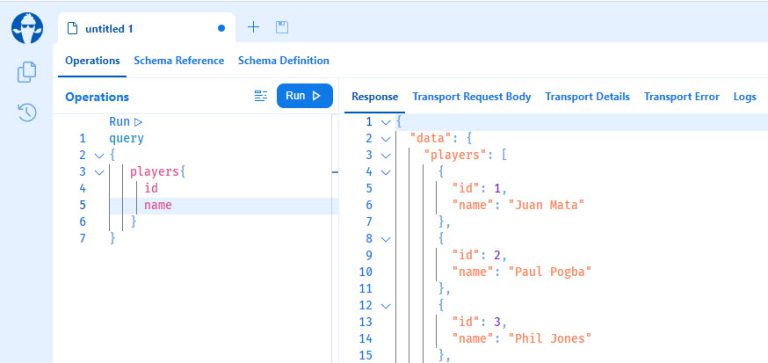
Task: Add a new tab with plus icon
Action: coord(253,27)
